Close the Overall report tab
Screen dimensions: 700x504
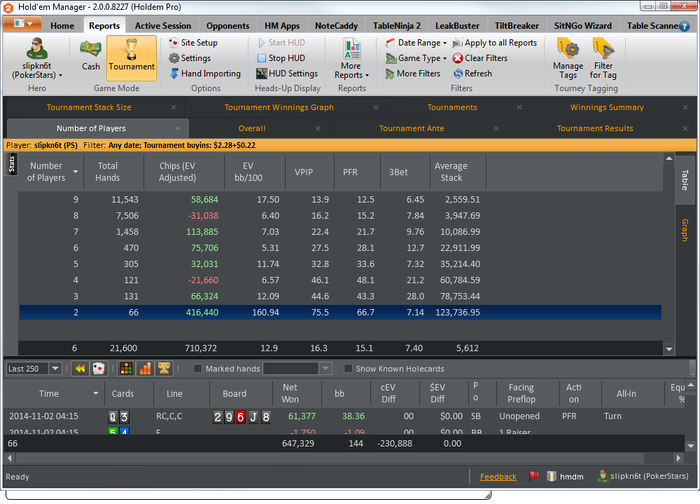point(317,128)
